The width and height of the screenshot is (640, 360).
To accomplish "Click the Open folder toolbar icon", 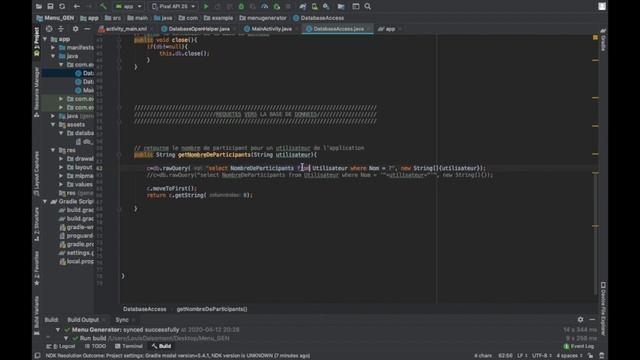I will pos(39,7).
